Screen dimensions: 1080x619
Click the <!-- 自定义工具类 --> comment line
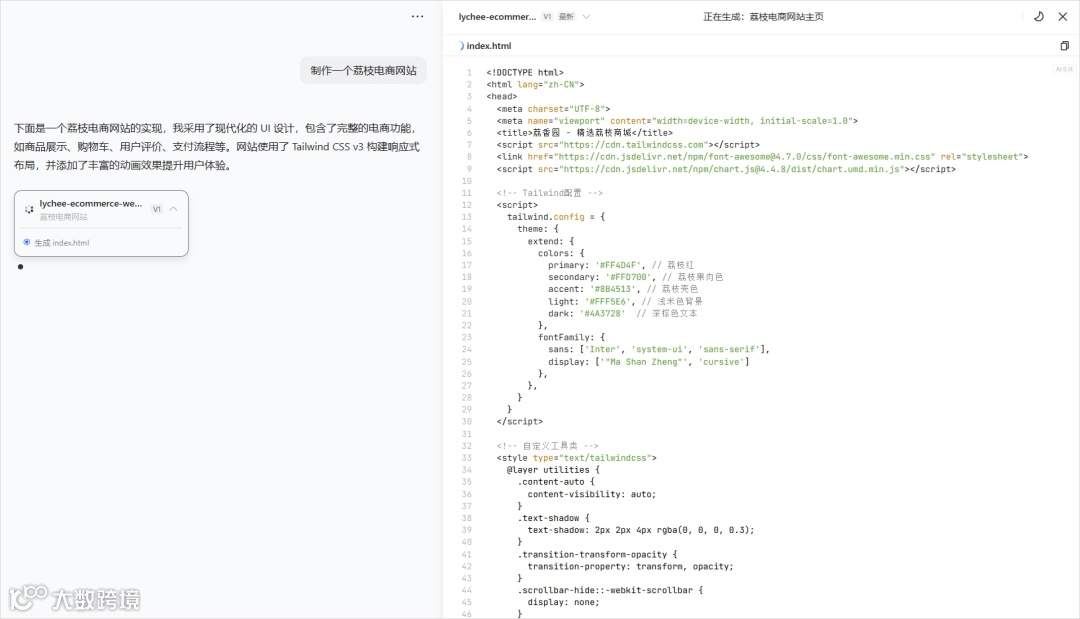coord(548,446)
